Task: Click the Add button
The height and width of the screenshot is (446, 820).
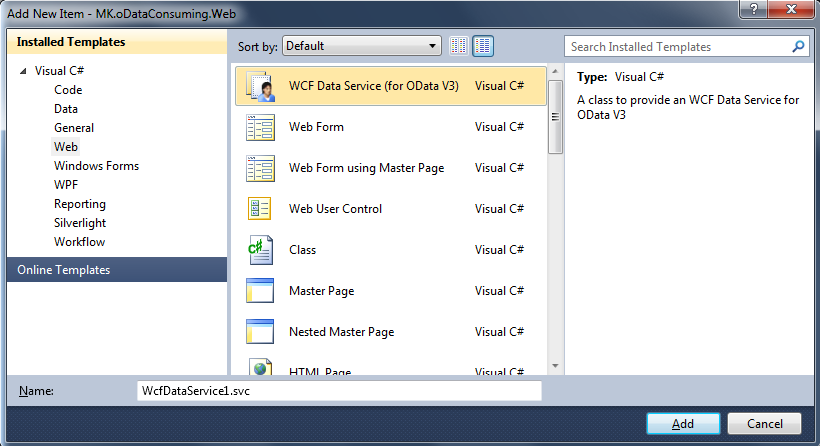Action: (683, 424)
